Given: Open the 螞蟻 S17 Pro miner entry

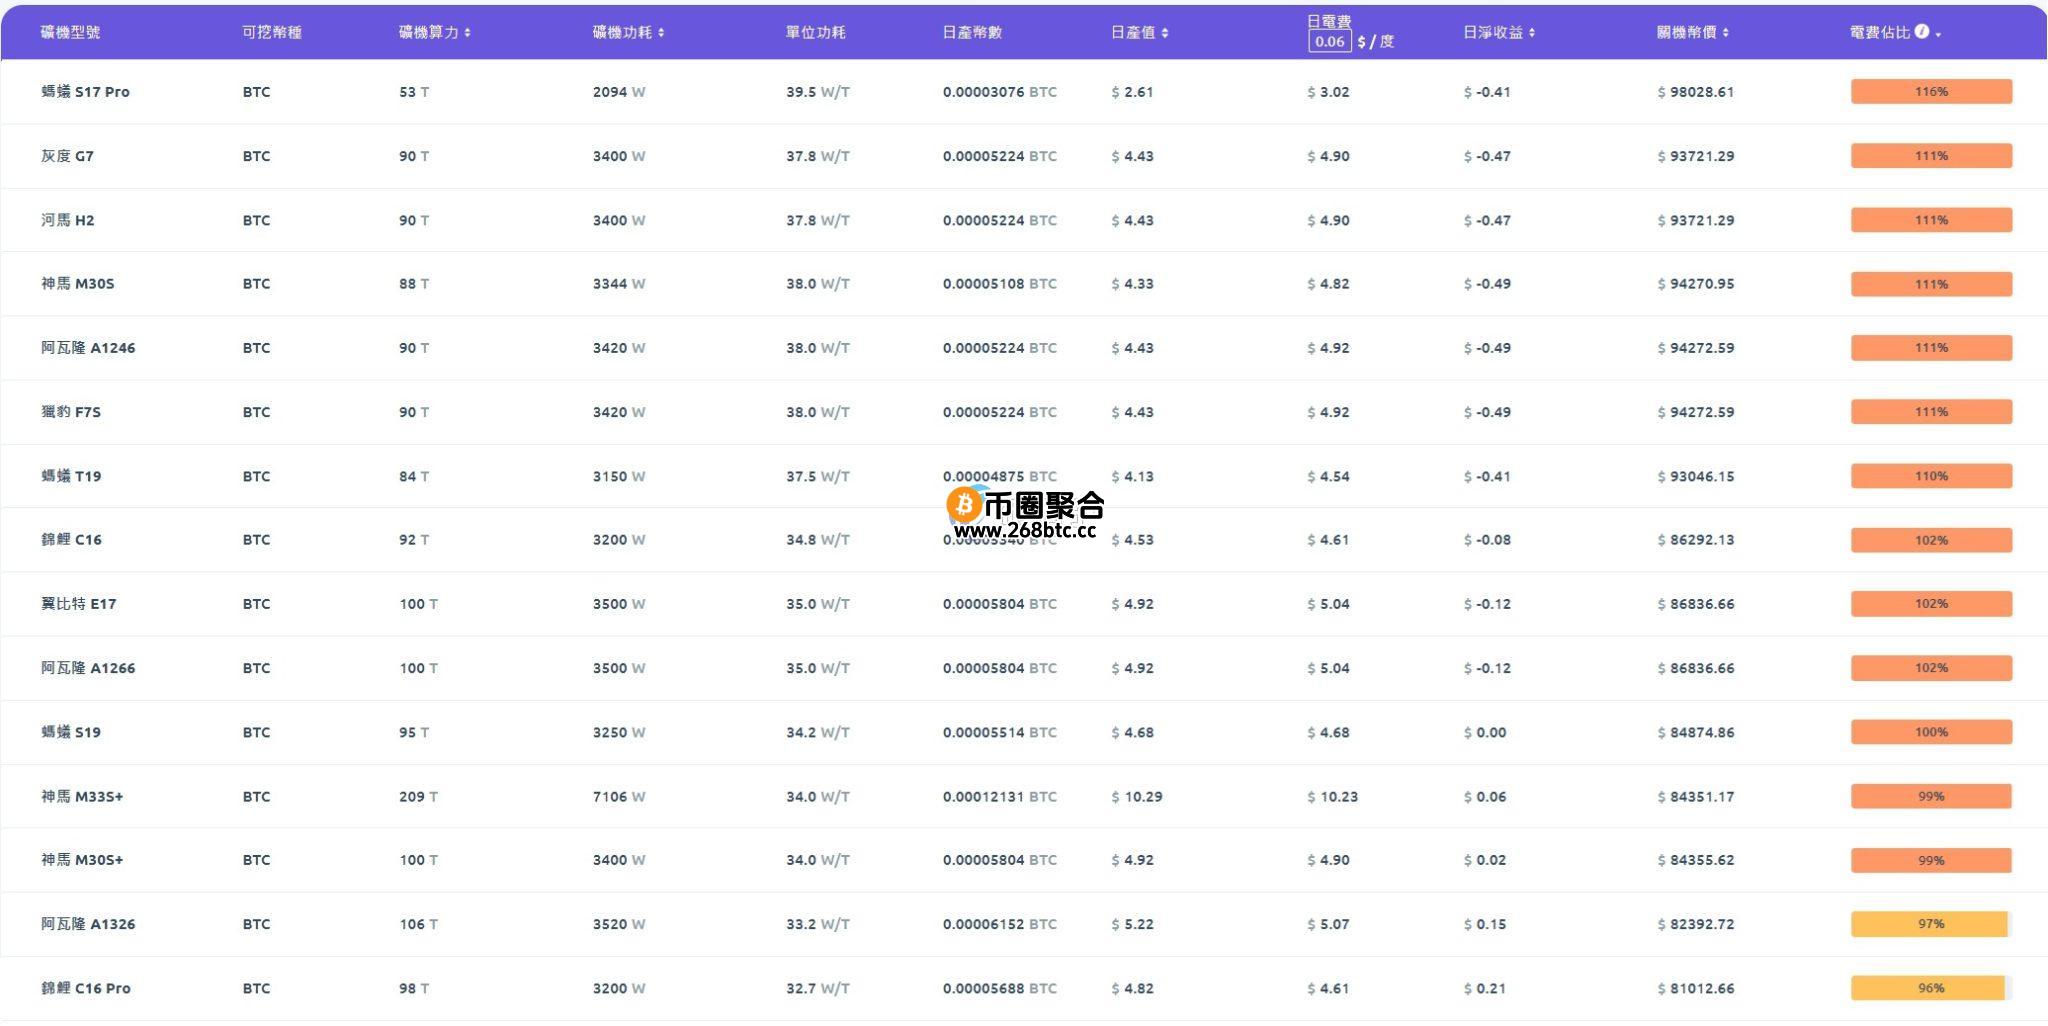Looking at the screenshot, I should coord(85,92).
